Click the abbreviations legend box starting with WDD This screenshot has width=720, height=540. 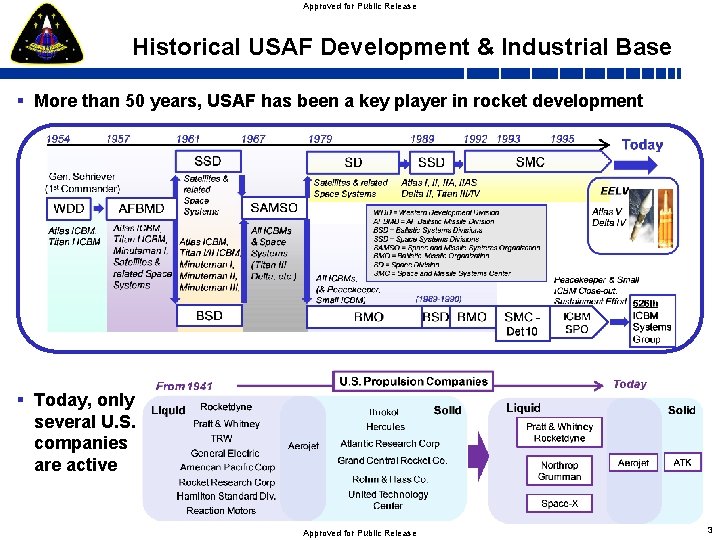[x=456, y=243]
